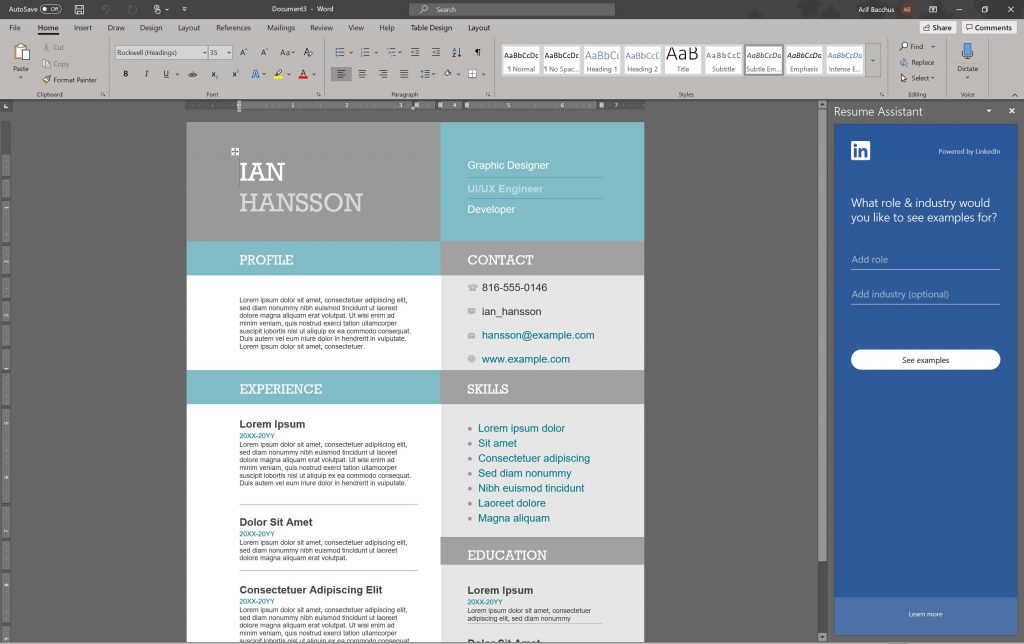Expand the underline style dropdown
The width and height of the screenshot is (1024, 644).
point(177,74)
